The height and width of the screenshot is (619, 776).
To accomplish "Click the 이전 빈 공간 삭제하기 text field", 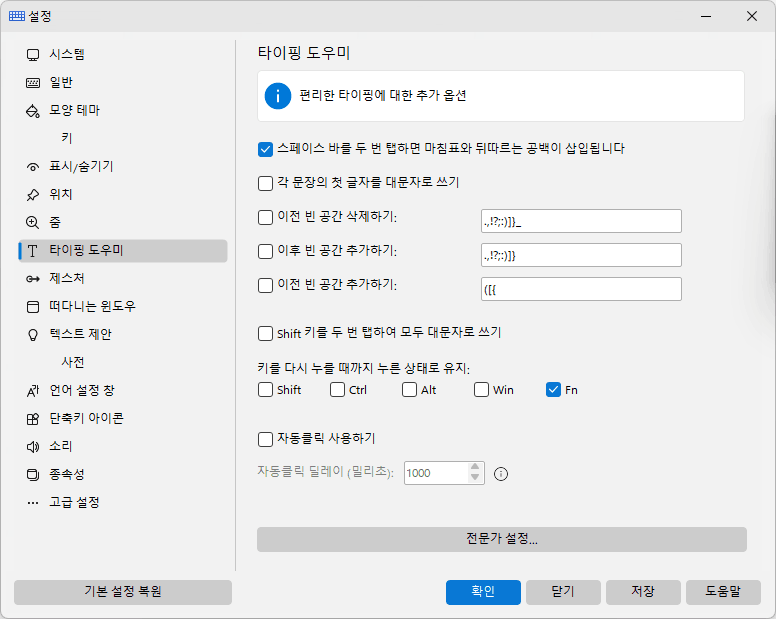I will (x=581, y=221).
